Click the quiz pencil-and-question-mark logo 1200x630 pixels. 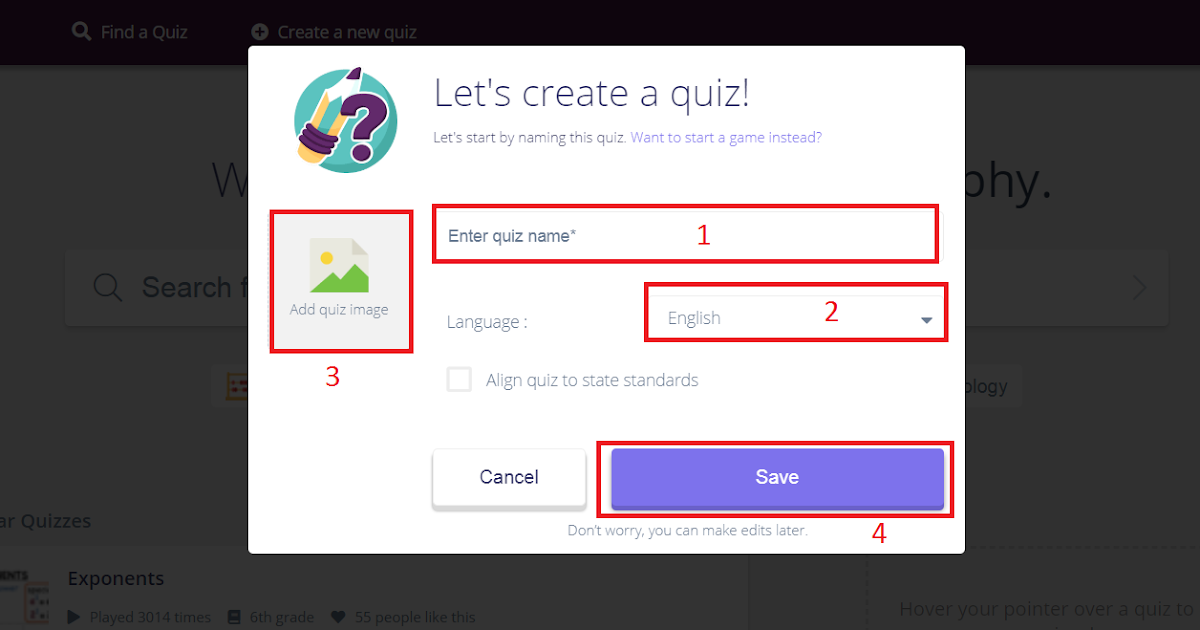coord(344,119)
